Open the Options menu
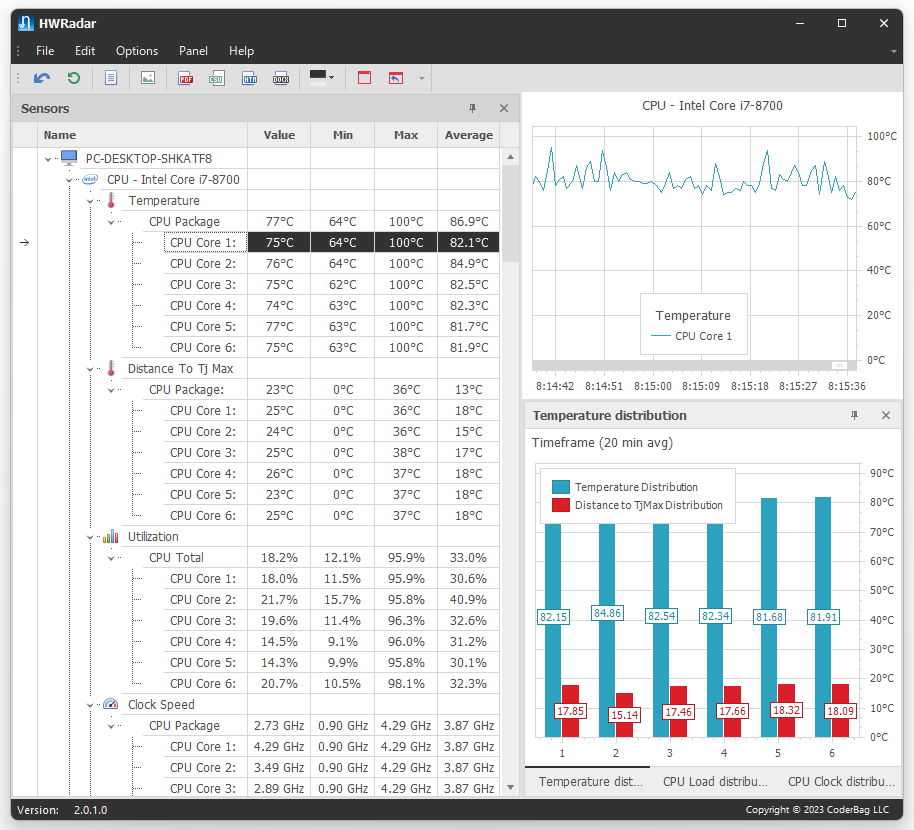914x830 pixels. 137,51
